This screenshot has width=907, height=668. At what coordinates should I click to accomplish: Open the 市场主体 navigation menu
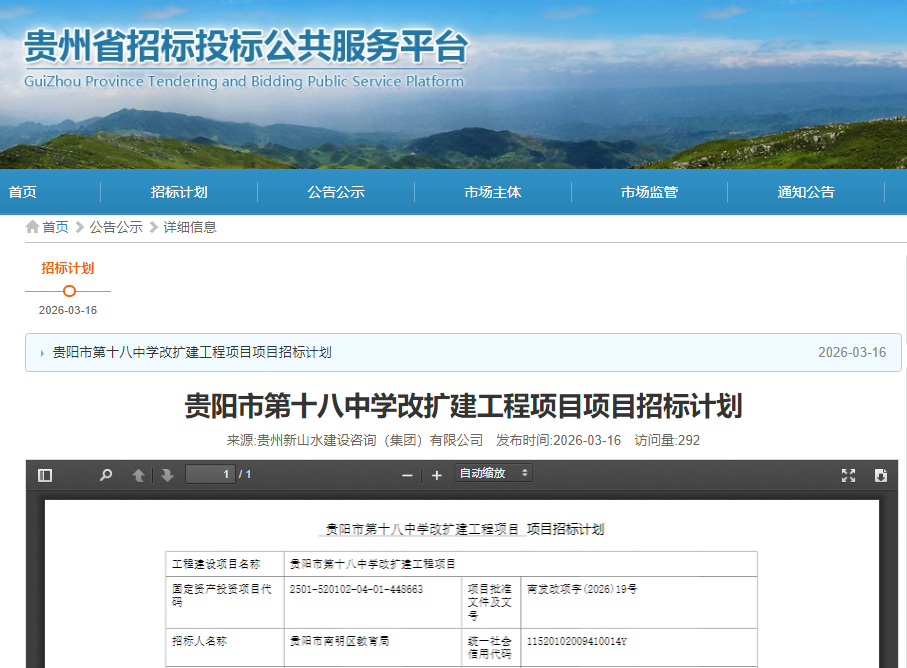point(492,191)
